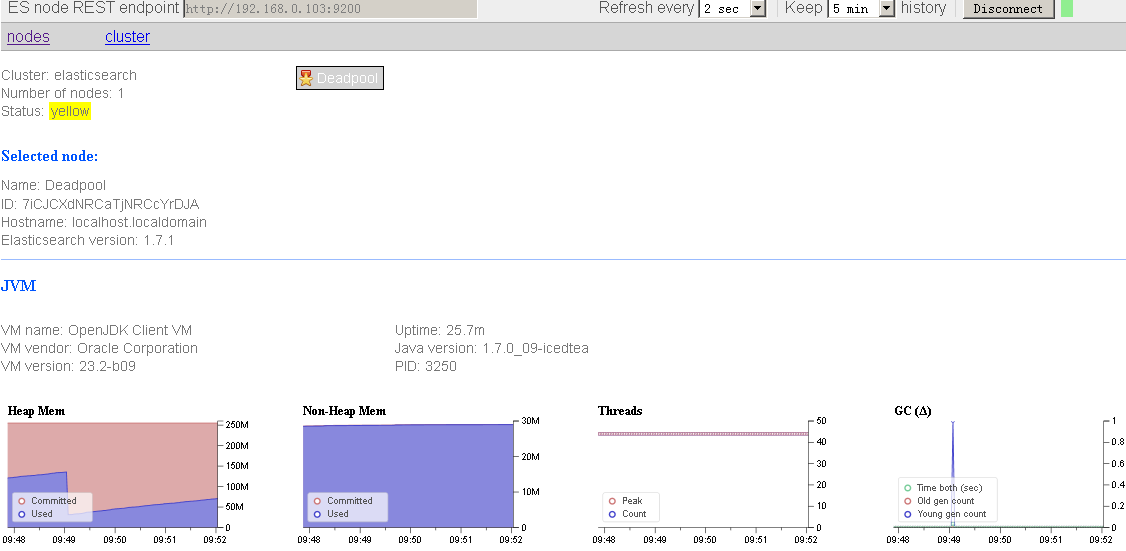The width and height of the screenshot is (1126, 551).
Task: Click the ES node REST endpoint field
Action: click(x=330, y=9)
